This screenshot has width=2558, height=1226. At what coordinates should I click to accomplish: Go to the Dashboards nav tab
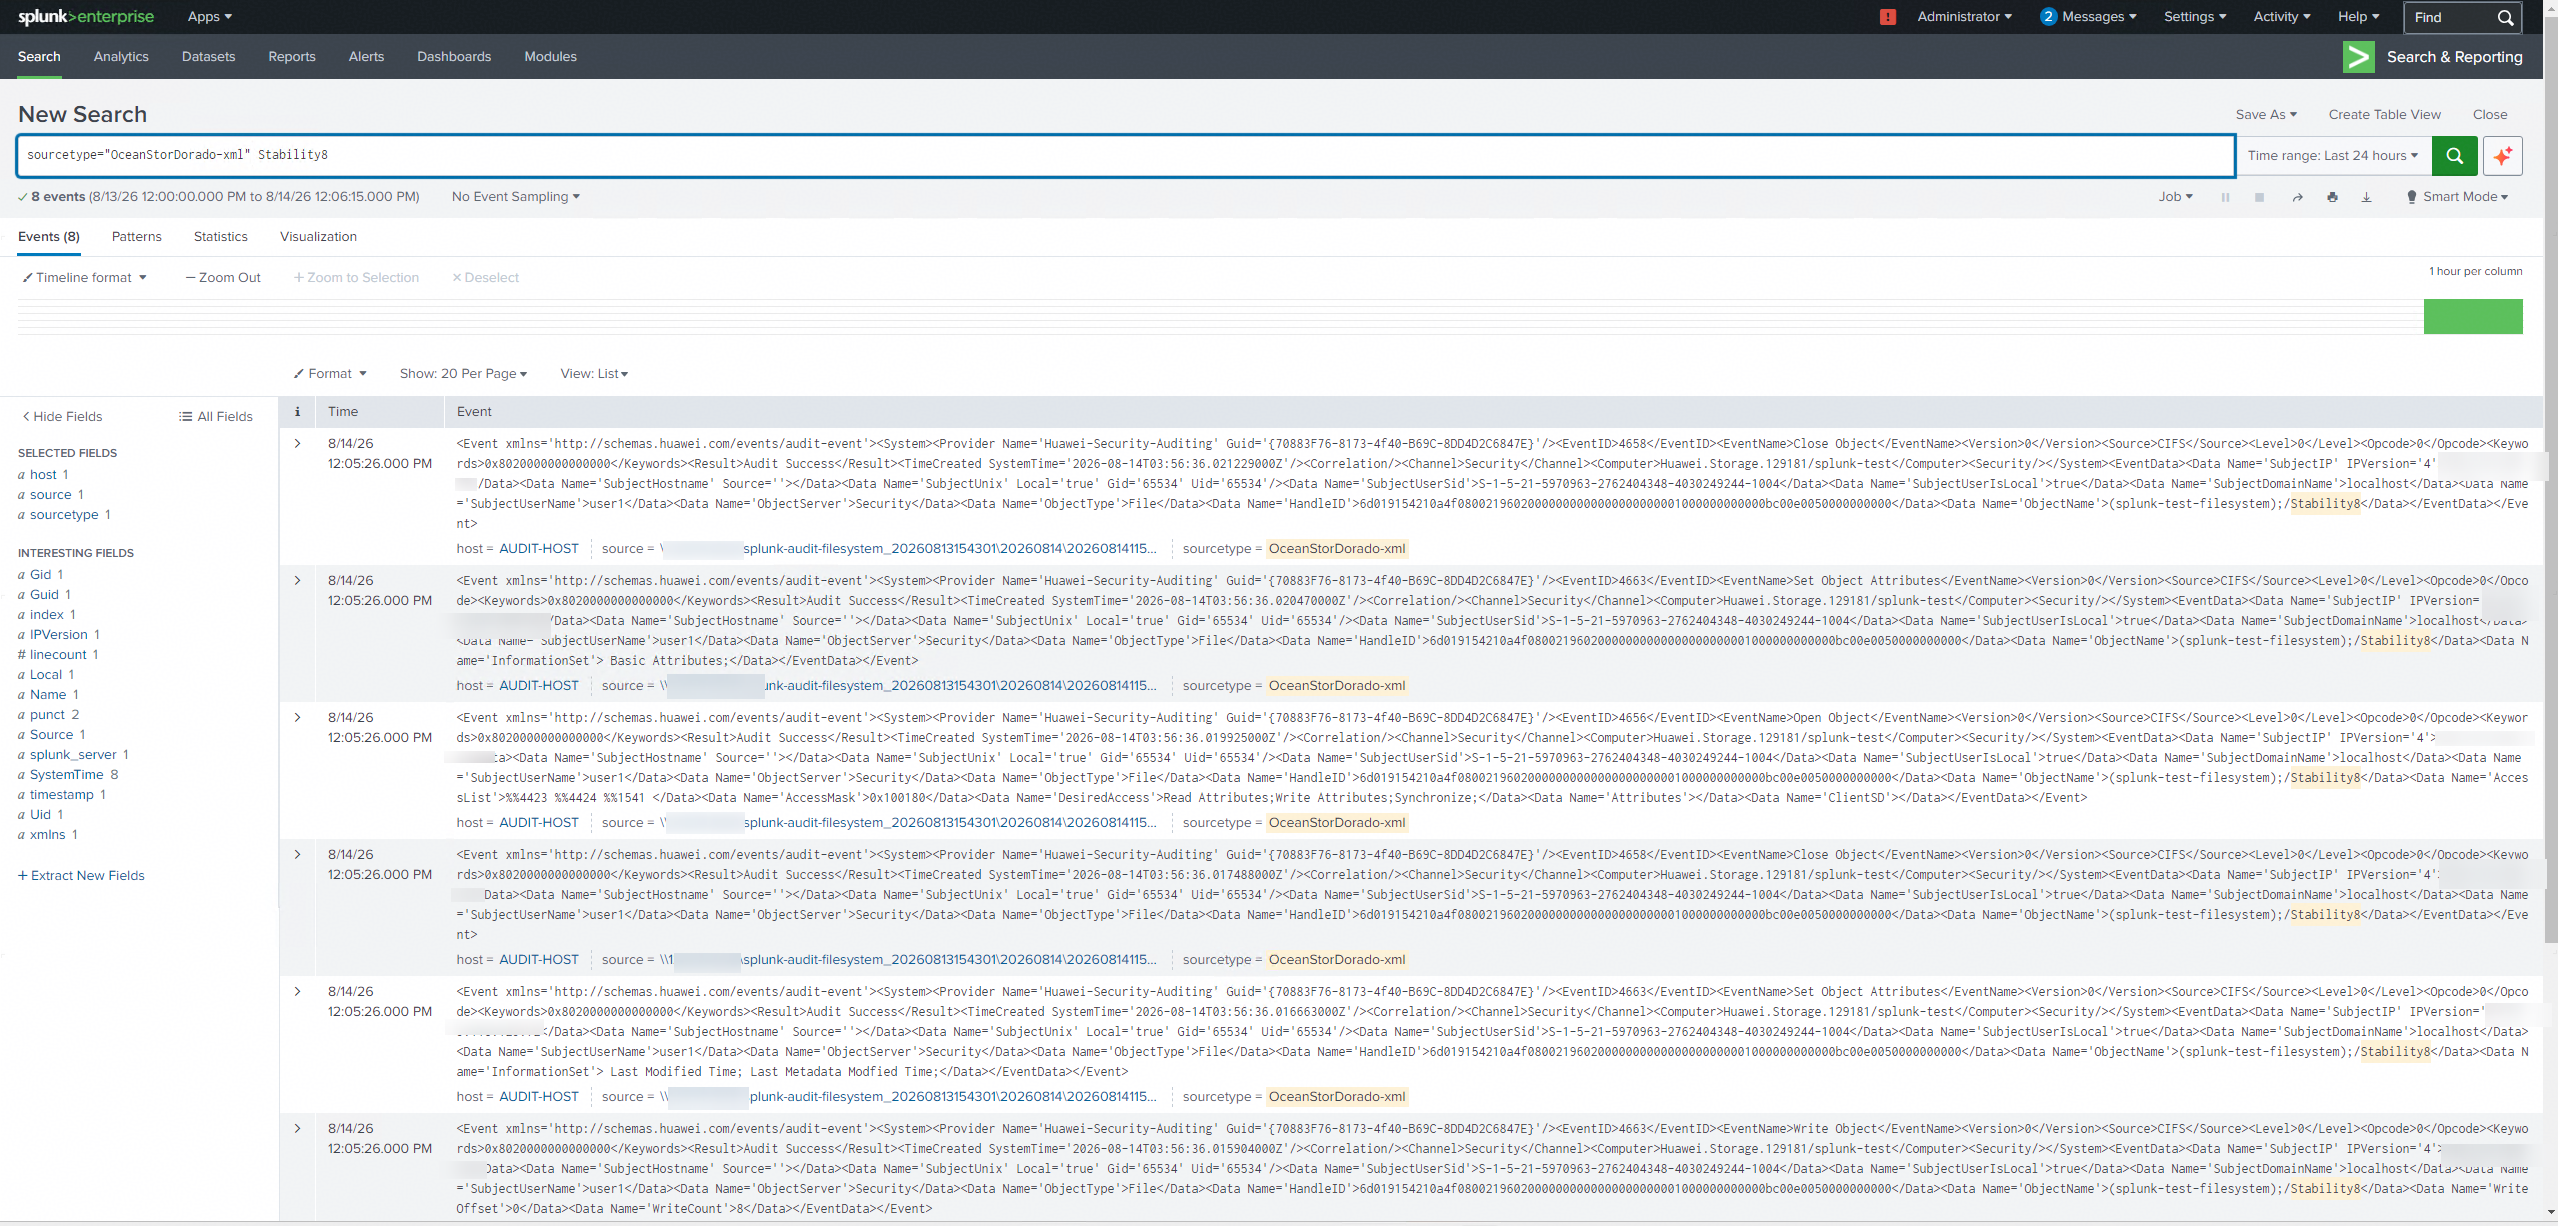(454, 57)
